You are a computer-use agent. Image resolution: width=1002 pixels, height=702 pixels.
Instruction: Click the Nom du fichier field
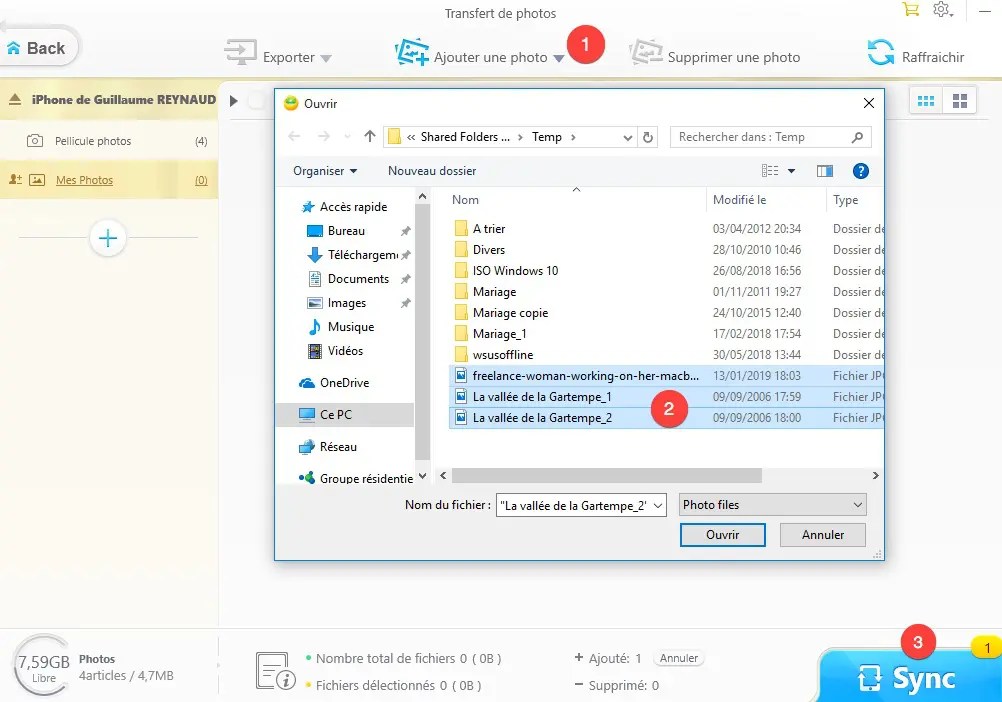pyautogui.click(x=581, y=505)
